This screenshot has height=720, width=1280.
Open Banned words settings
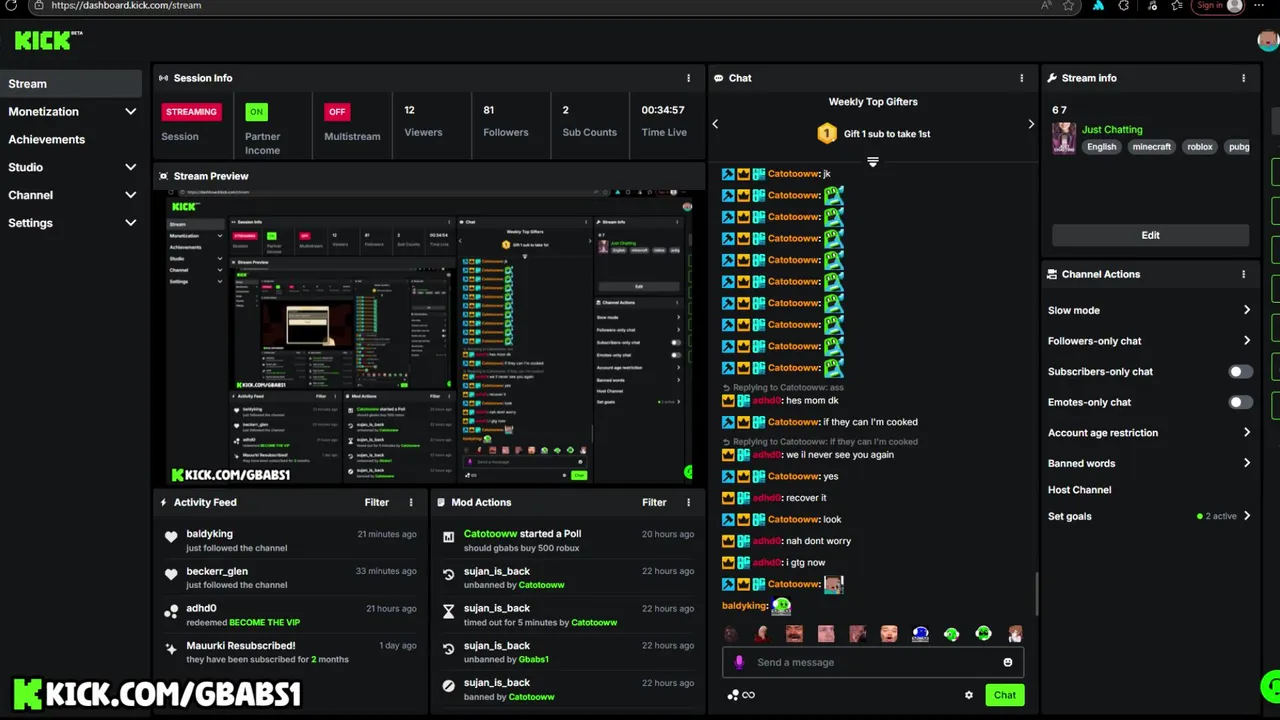(1149, 463)
